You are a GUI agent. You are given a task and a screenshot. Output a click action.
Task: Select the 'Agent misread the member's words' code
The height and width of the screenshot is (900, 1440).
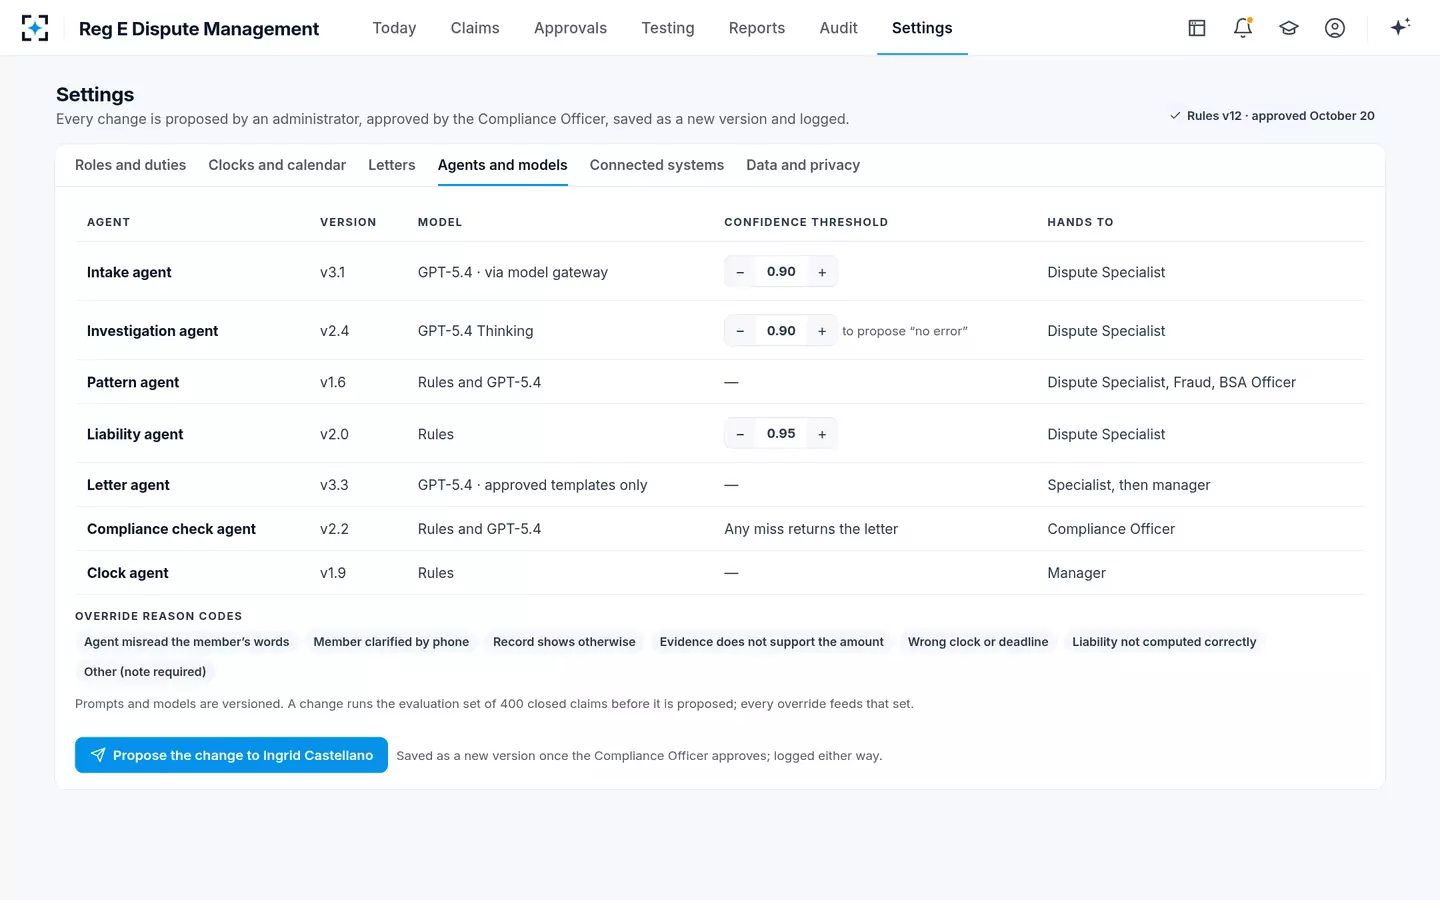[x=186, y=642]
